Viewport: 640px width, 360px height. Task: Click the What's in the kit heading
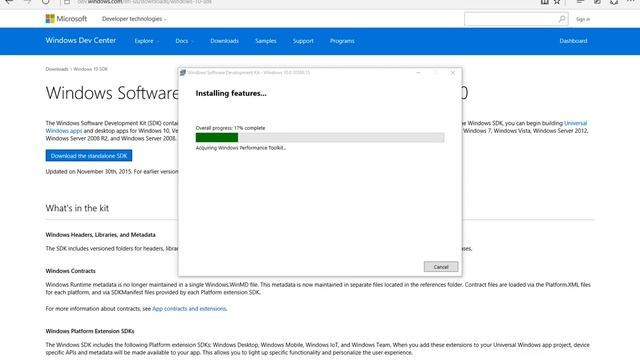coord(77,208)
